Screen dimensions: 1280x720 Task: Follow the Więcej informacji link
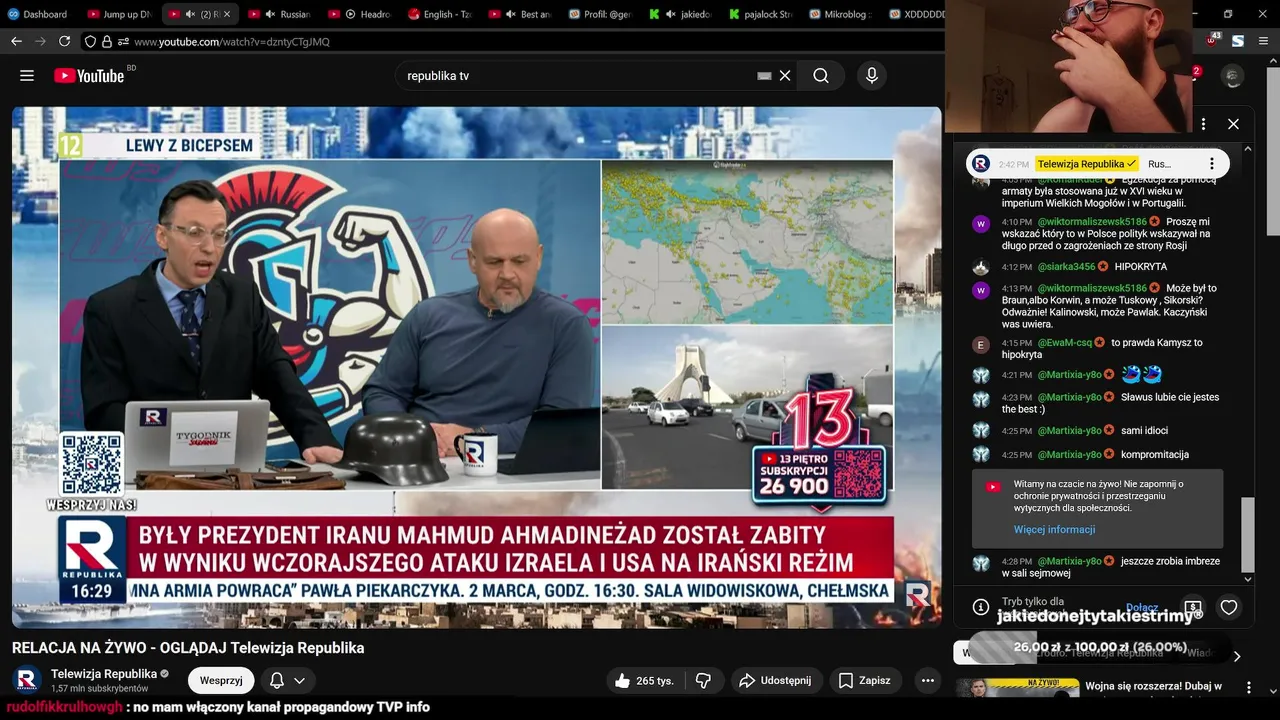1054,529
